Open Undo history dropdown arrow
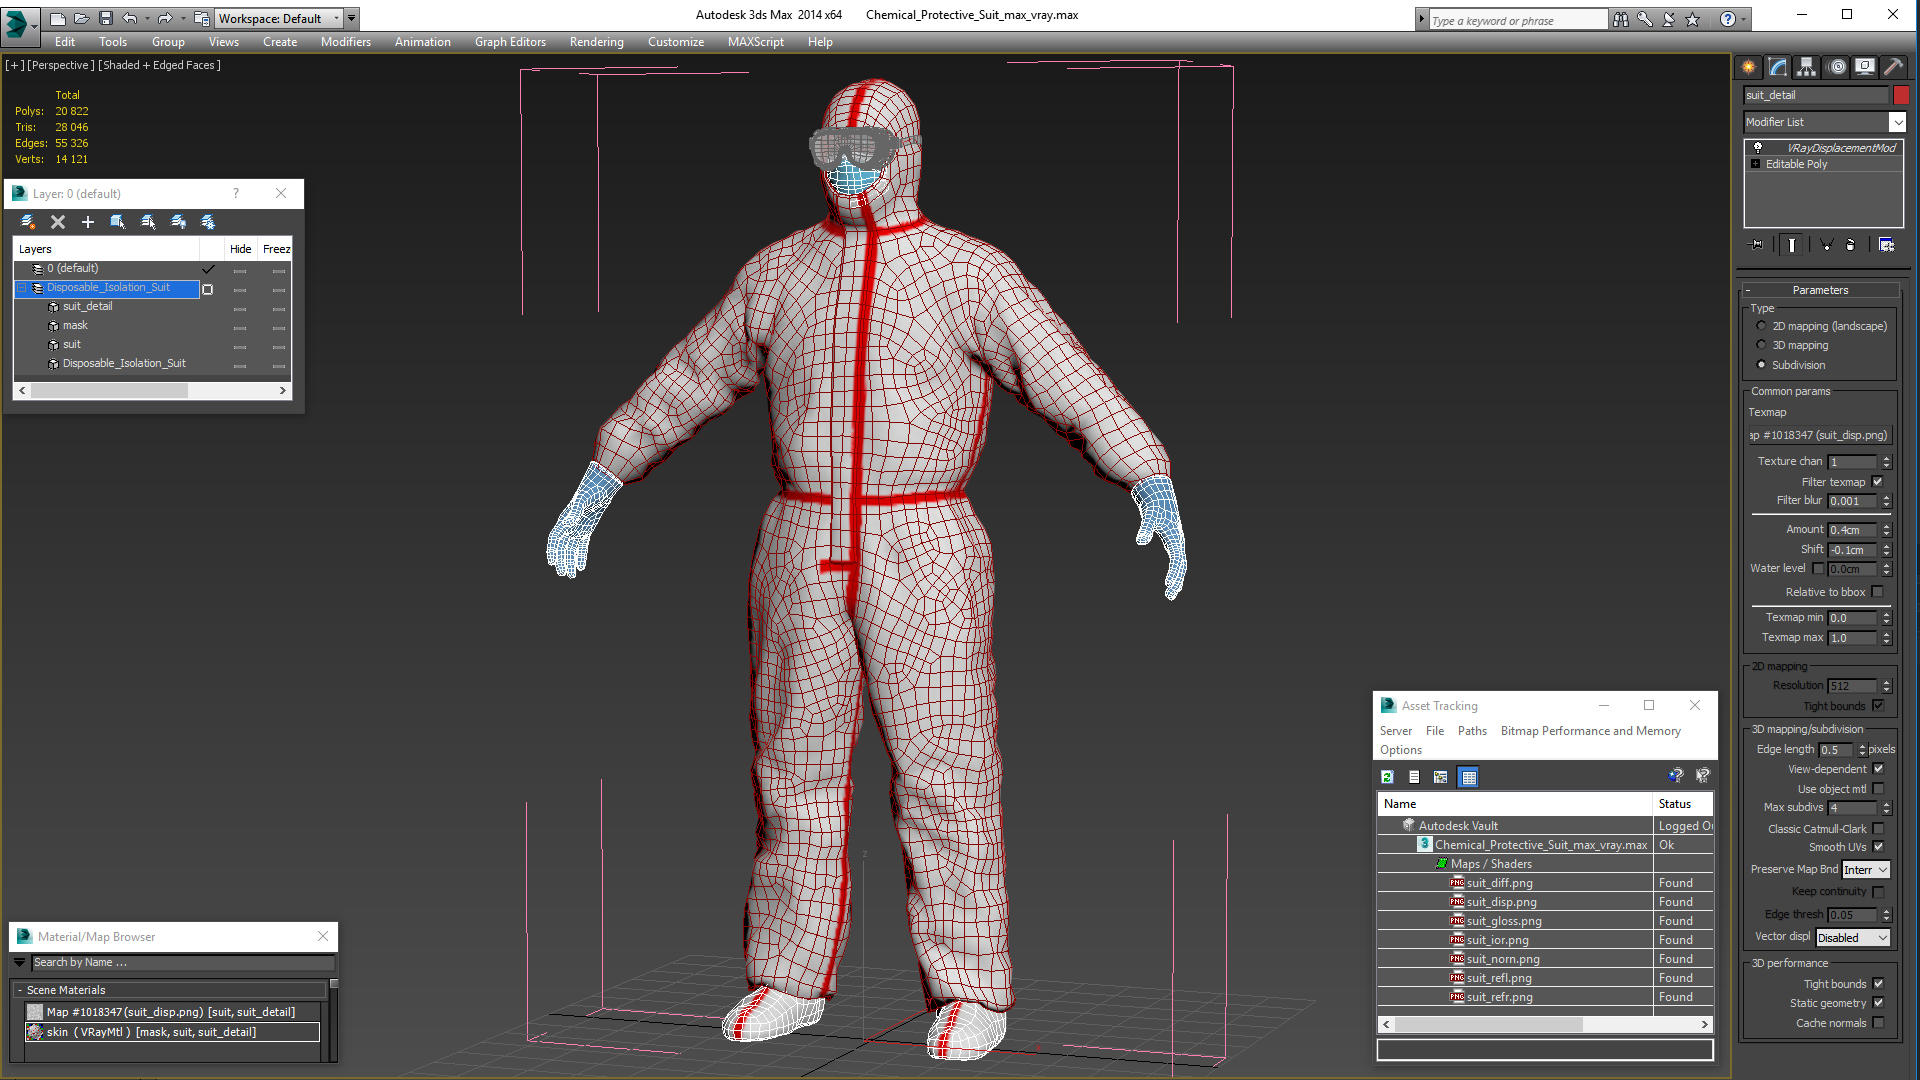The height and width of the screenshot is (1080, 1920). point(146,18)
